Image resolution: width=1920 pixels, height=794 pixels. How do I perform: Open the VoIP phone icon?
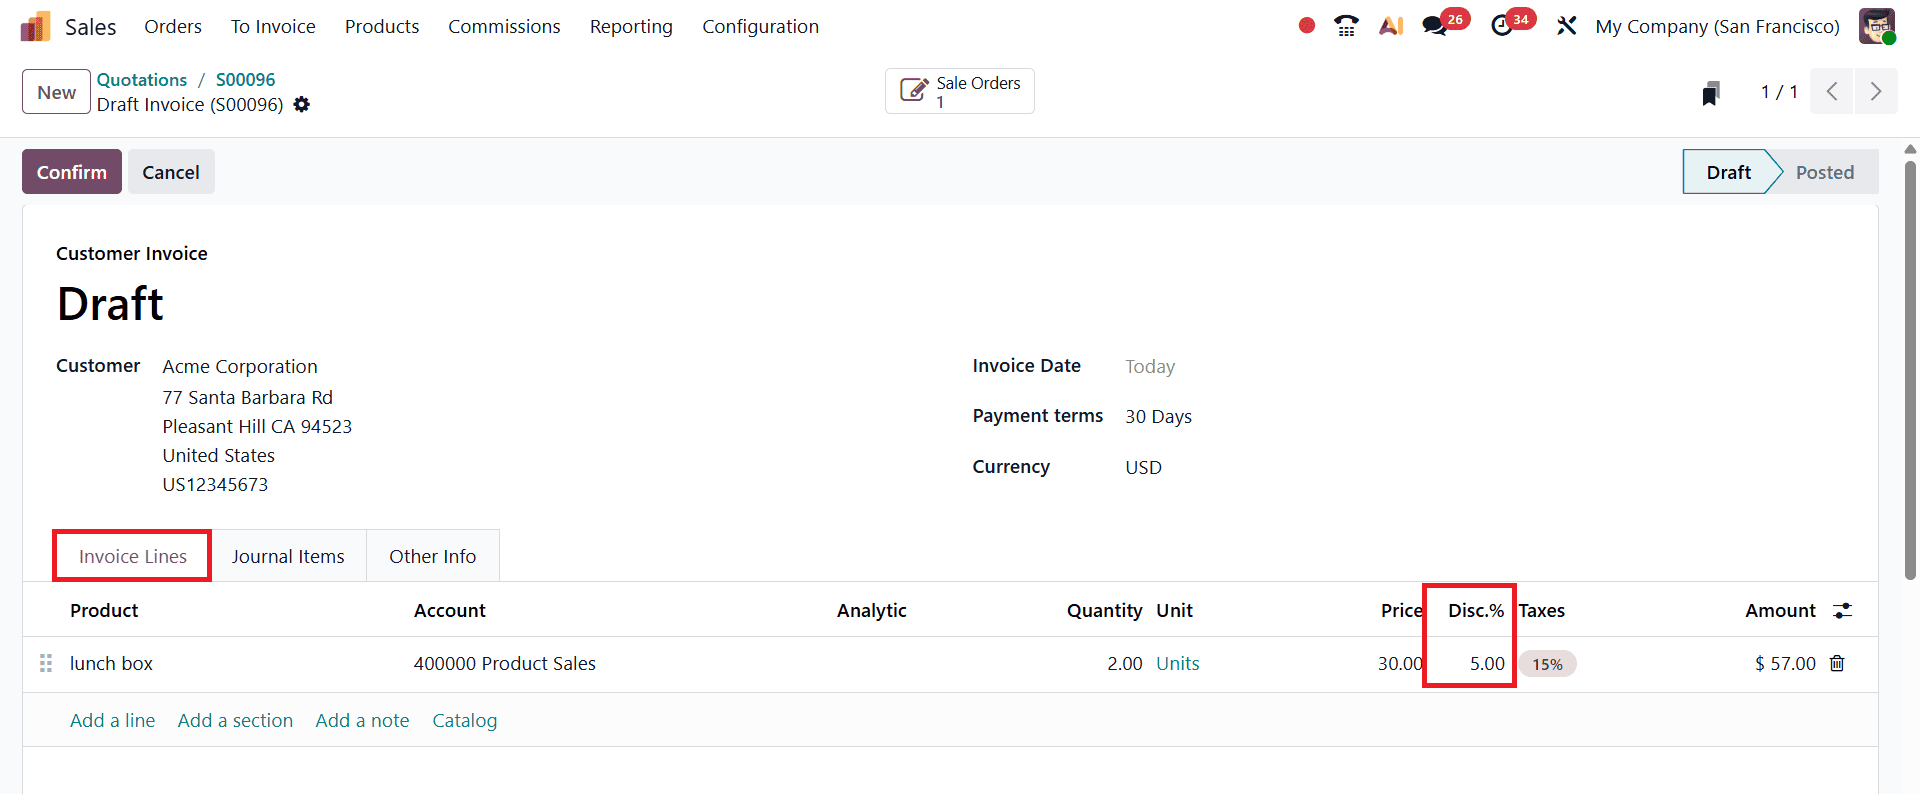click(1347, 26)
